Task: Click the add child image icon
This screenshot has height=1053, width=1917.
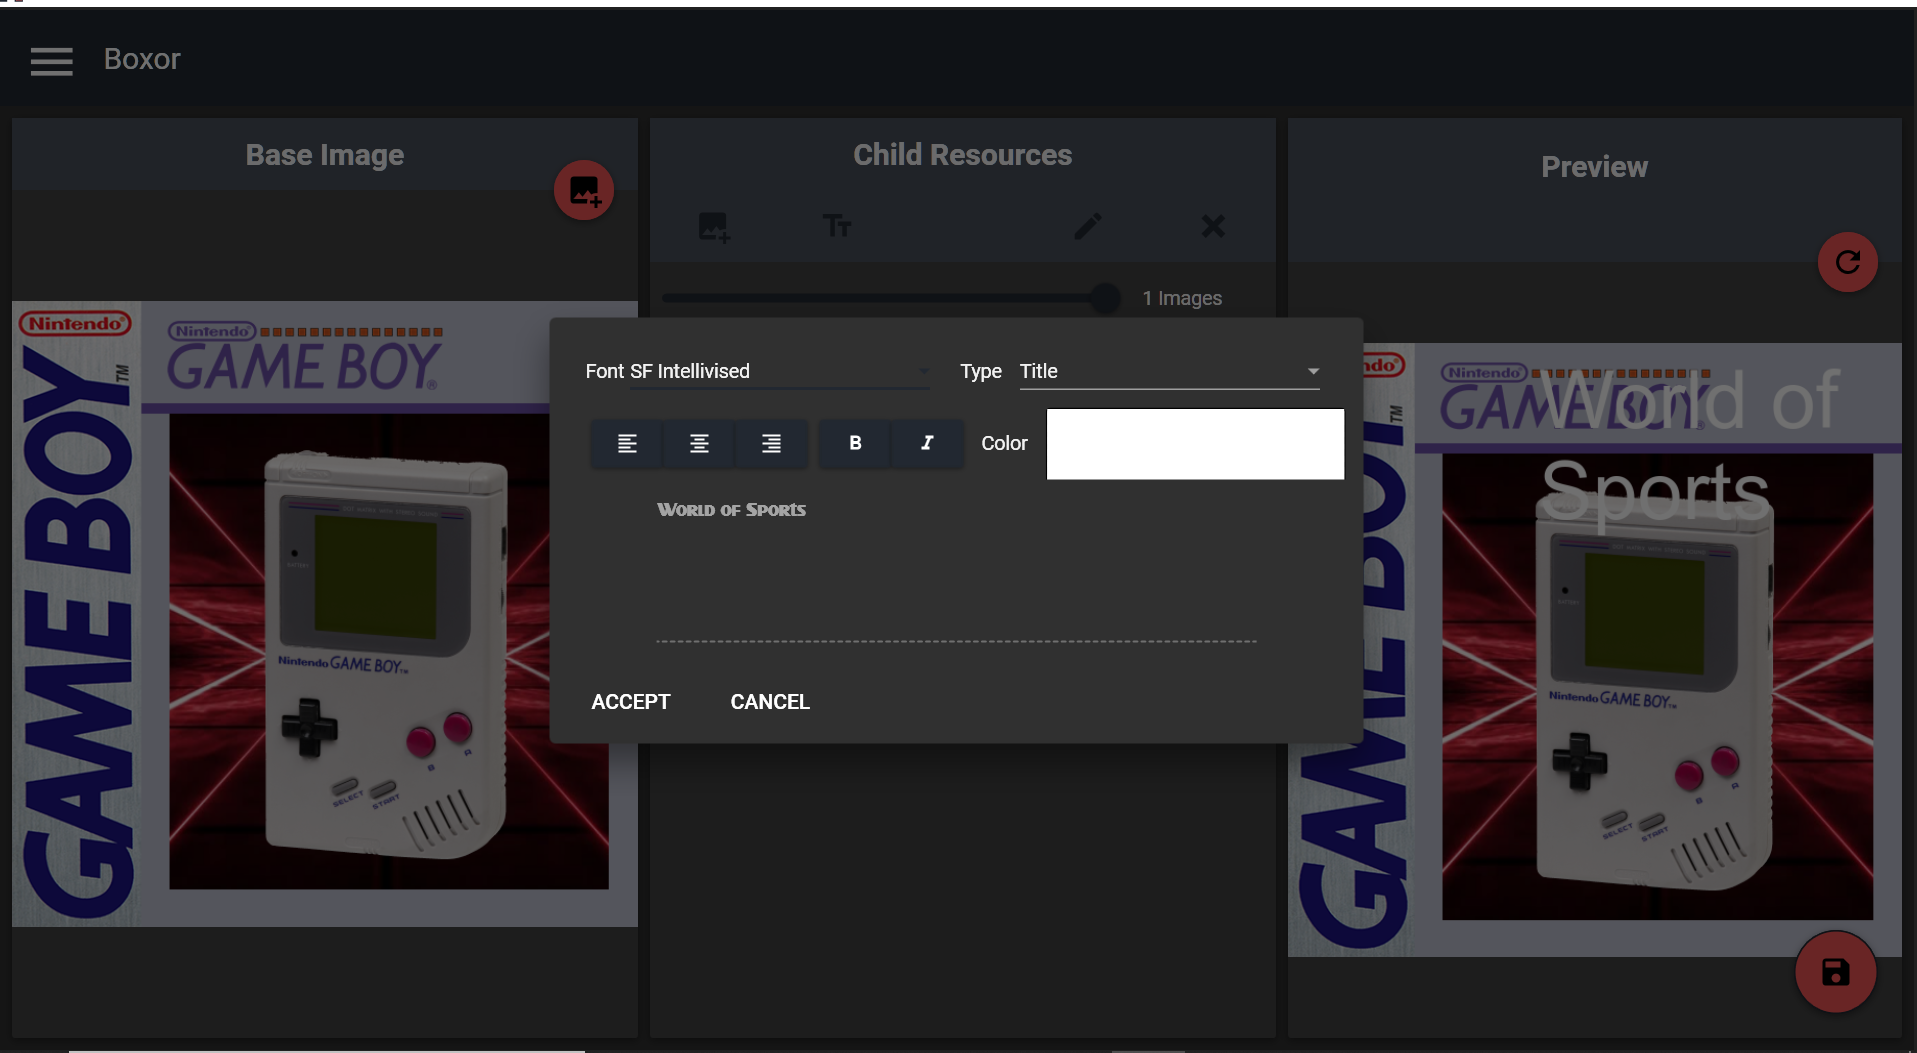Action: [x=714, y=227]
